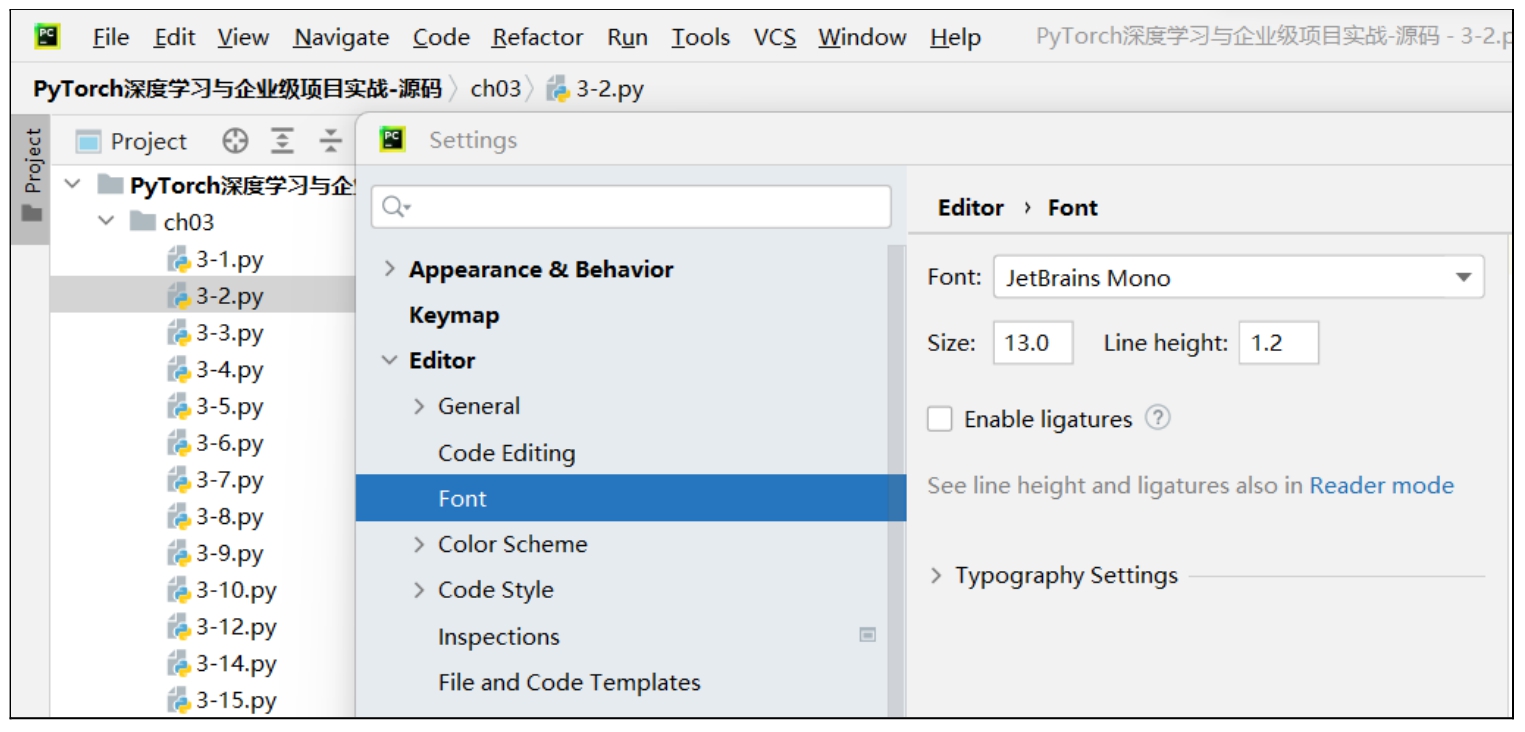1525x732 pixels.
Task: Click the Project side tool window tab
Action: click(x=32, y=180)
